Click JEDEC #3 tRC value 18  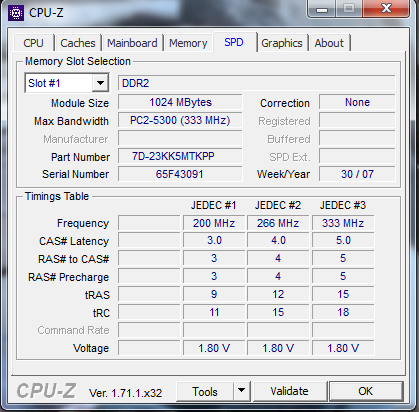point(343,312)
